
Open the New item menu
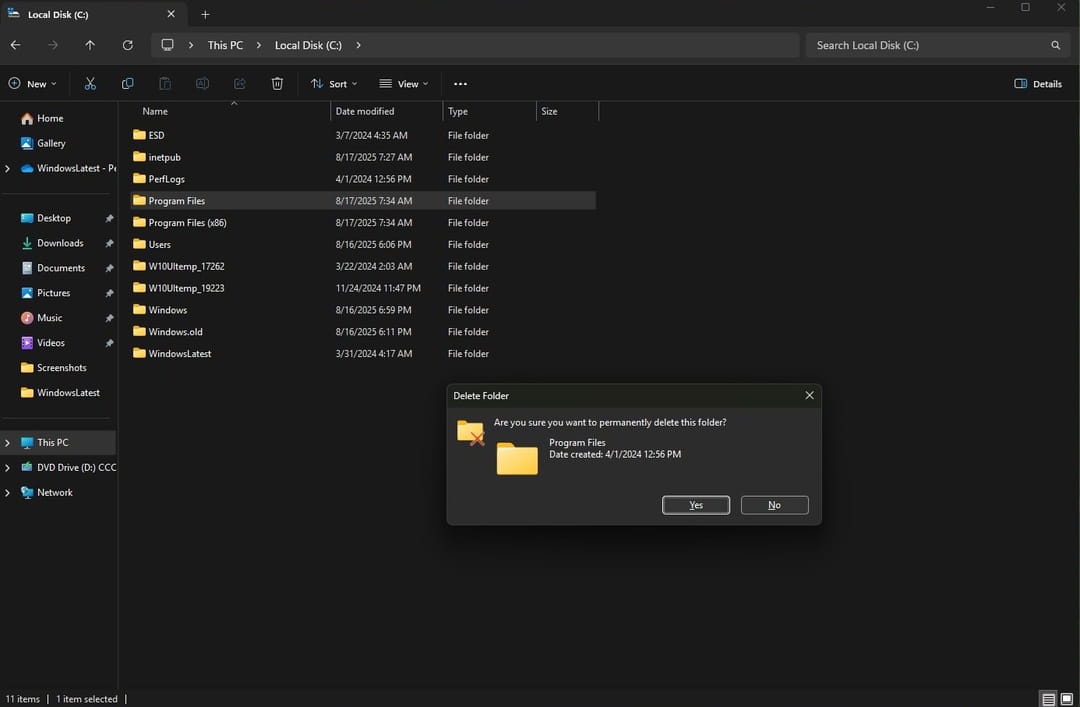click(32, 84)
